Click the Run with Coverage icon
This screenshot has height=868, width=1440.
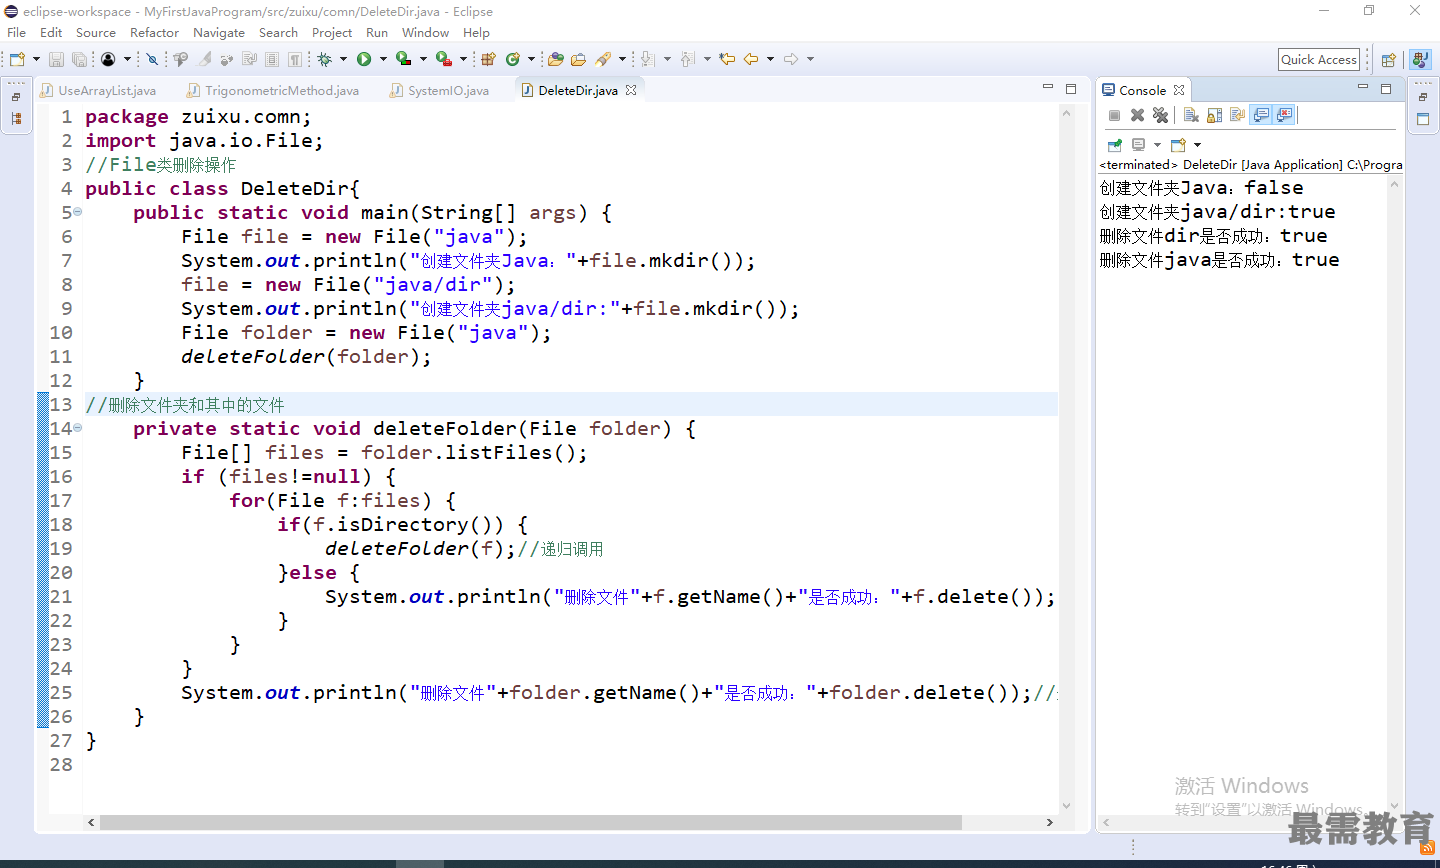click(x=403, y=59)
